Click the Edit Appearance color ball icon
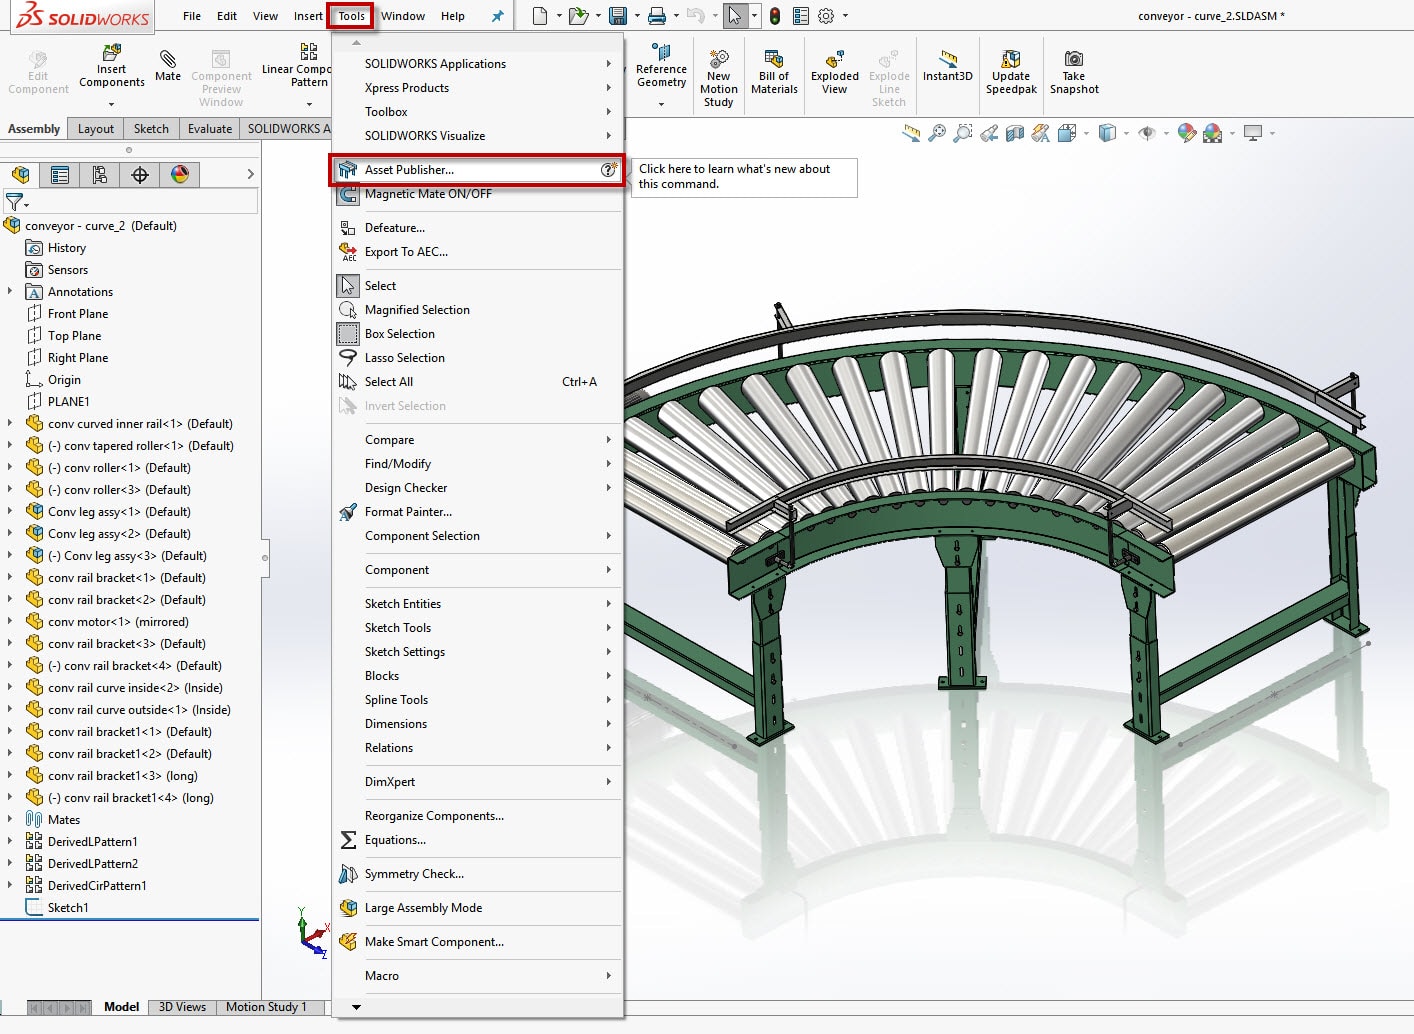This screenshot has height=1034, width=1414. tap(1186, 133)
